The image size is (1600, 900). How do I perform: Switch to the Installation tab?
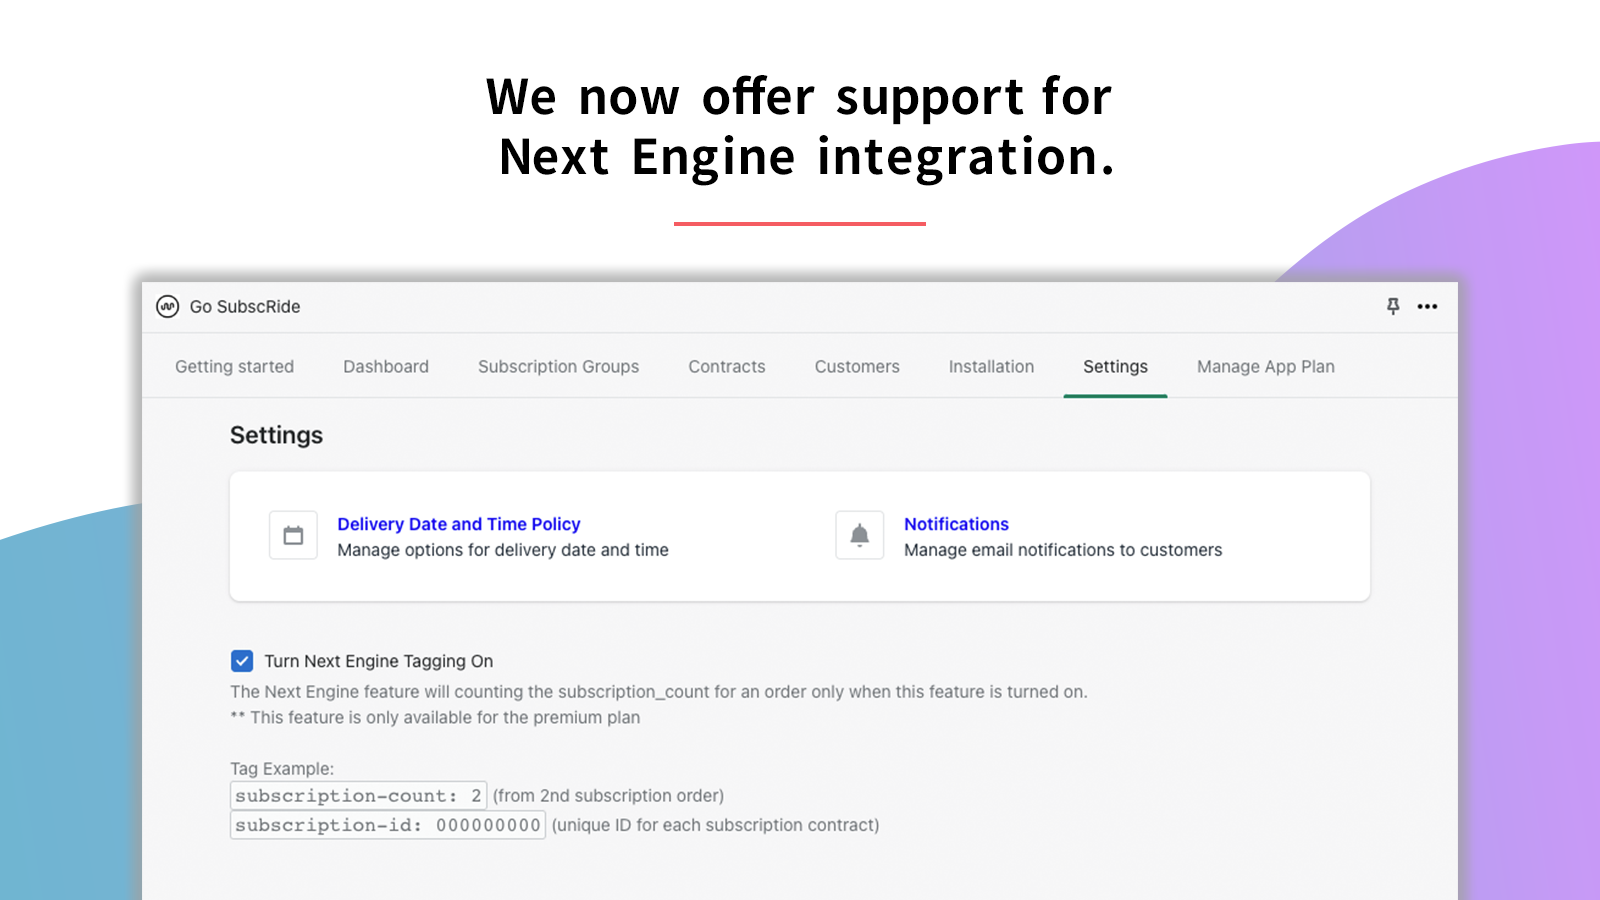point(991,367)
